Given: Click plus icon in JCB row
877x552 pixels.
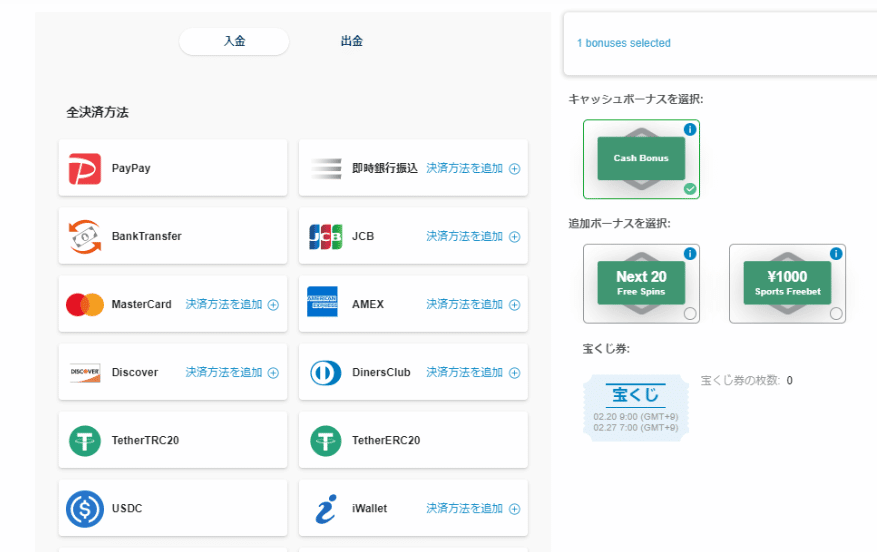Looking at the screenshot, I should coord(515,237).
